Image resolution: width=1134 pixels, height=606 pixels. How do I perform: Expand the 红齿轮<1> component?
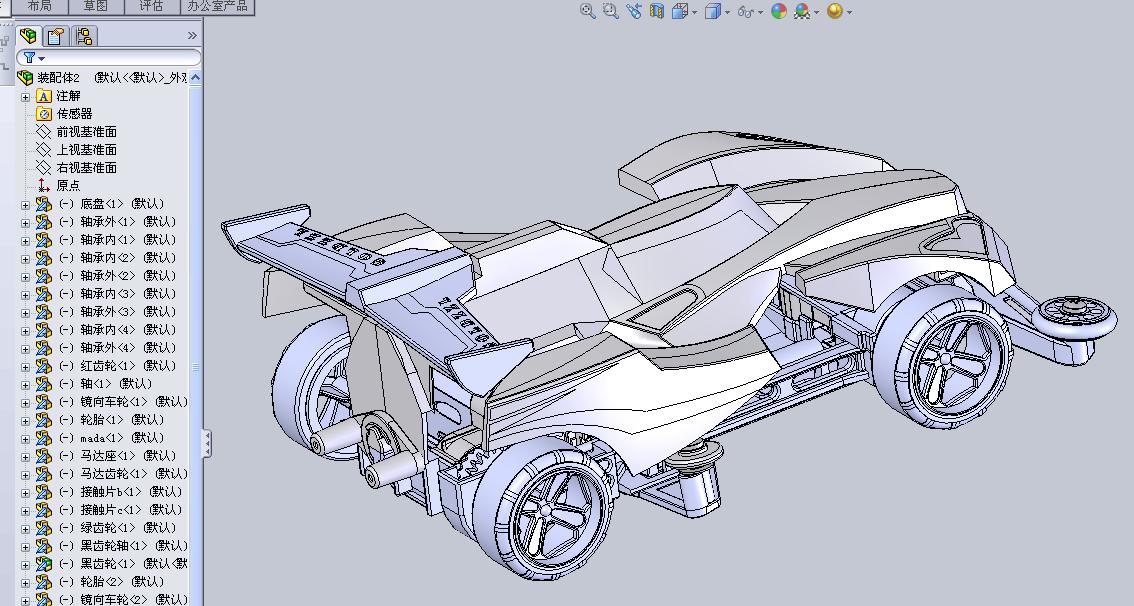25,367
